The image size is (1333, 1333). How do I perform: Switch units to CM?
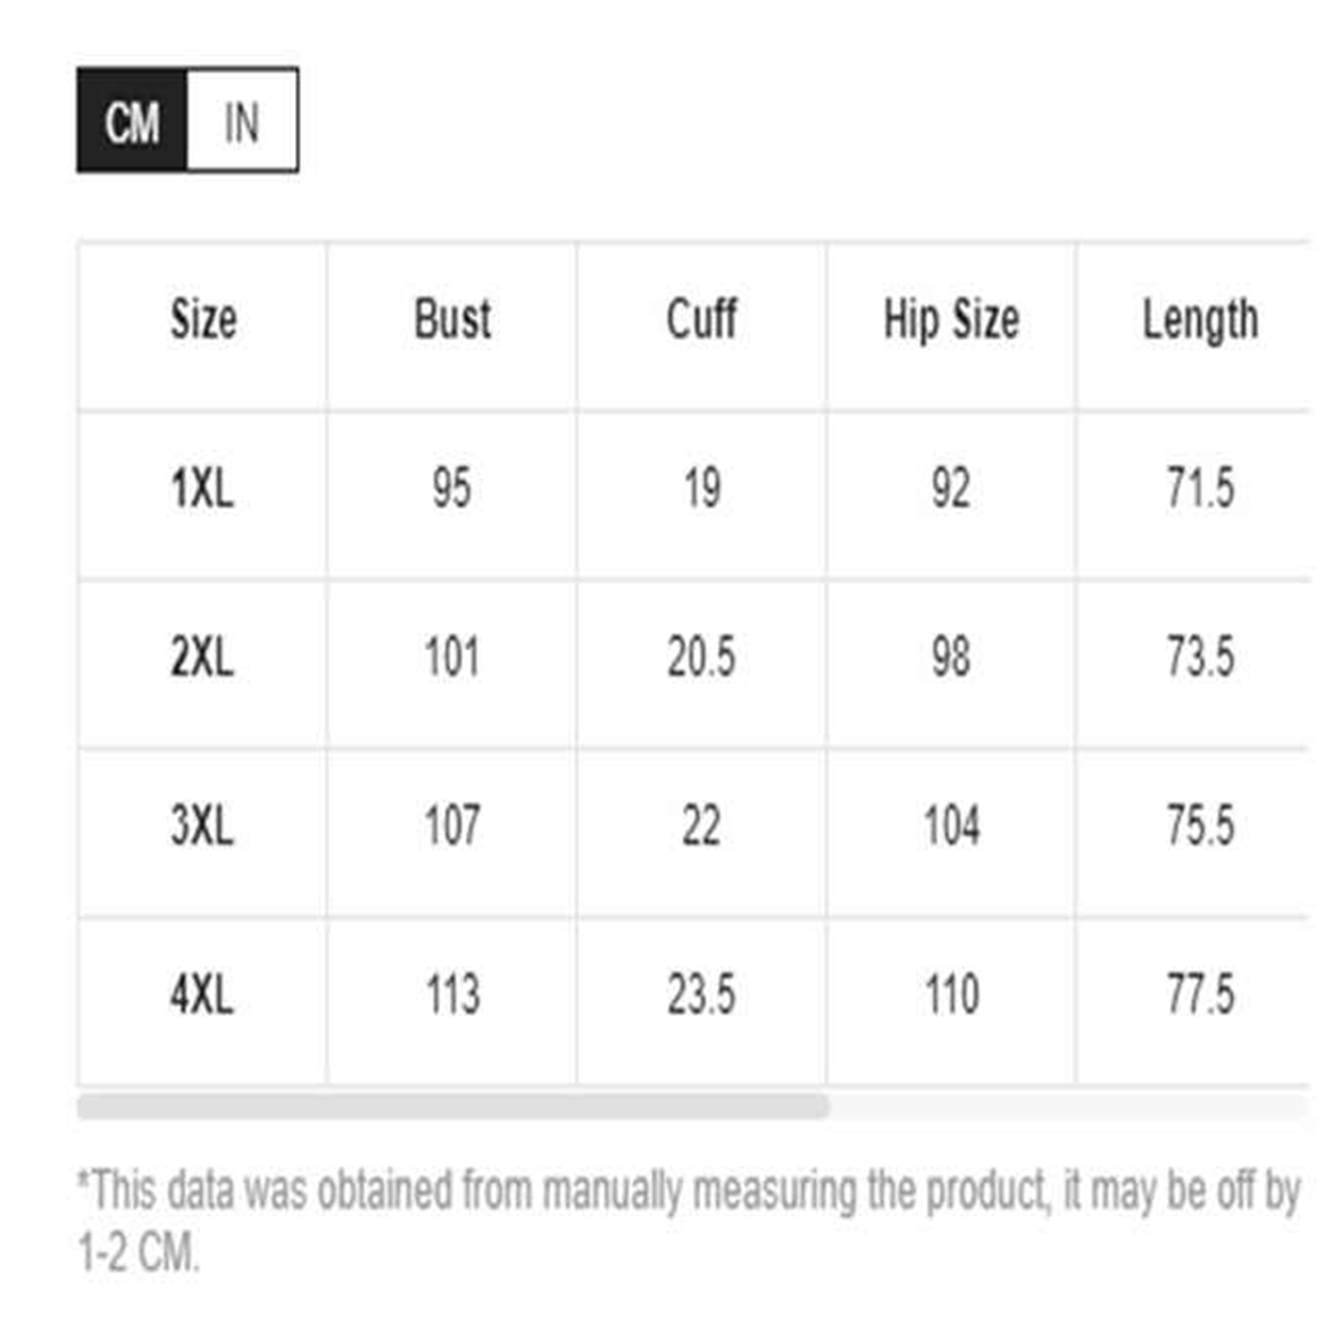132,121
